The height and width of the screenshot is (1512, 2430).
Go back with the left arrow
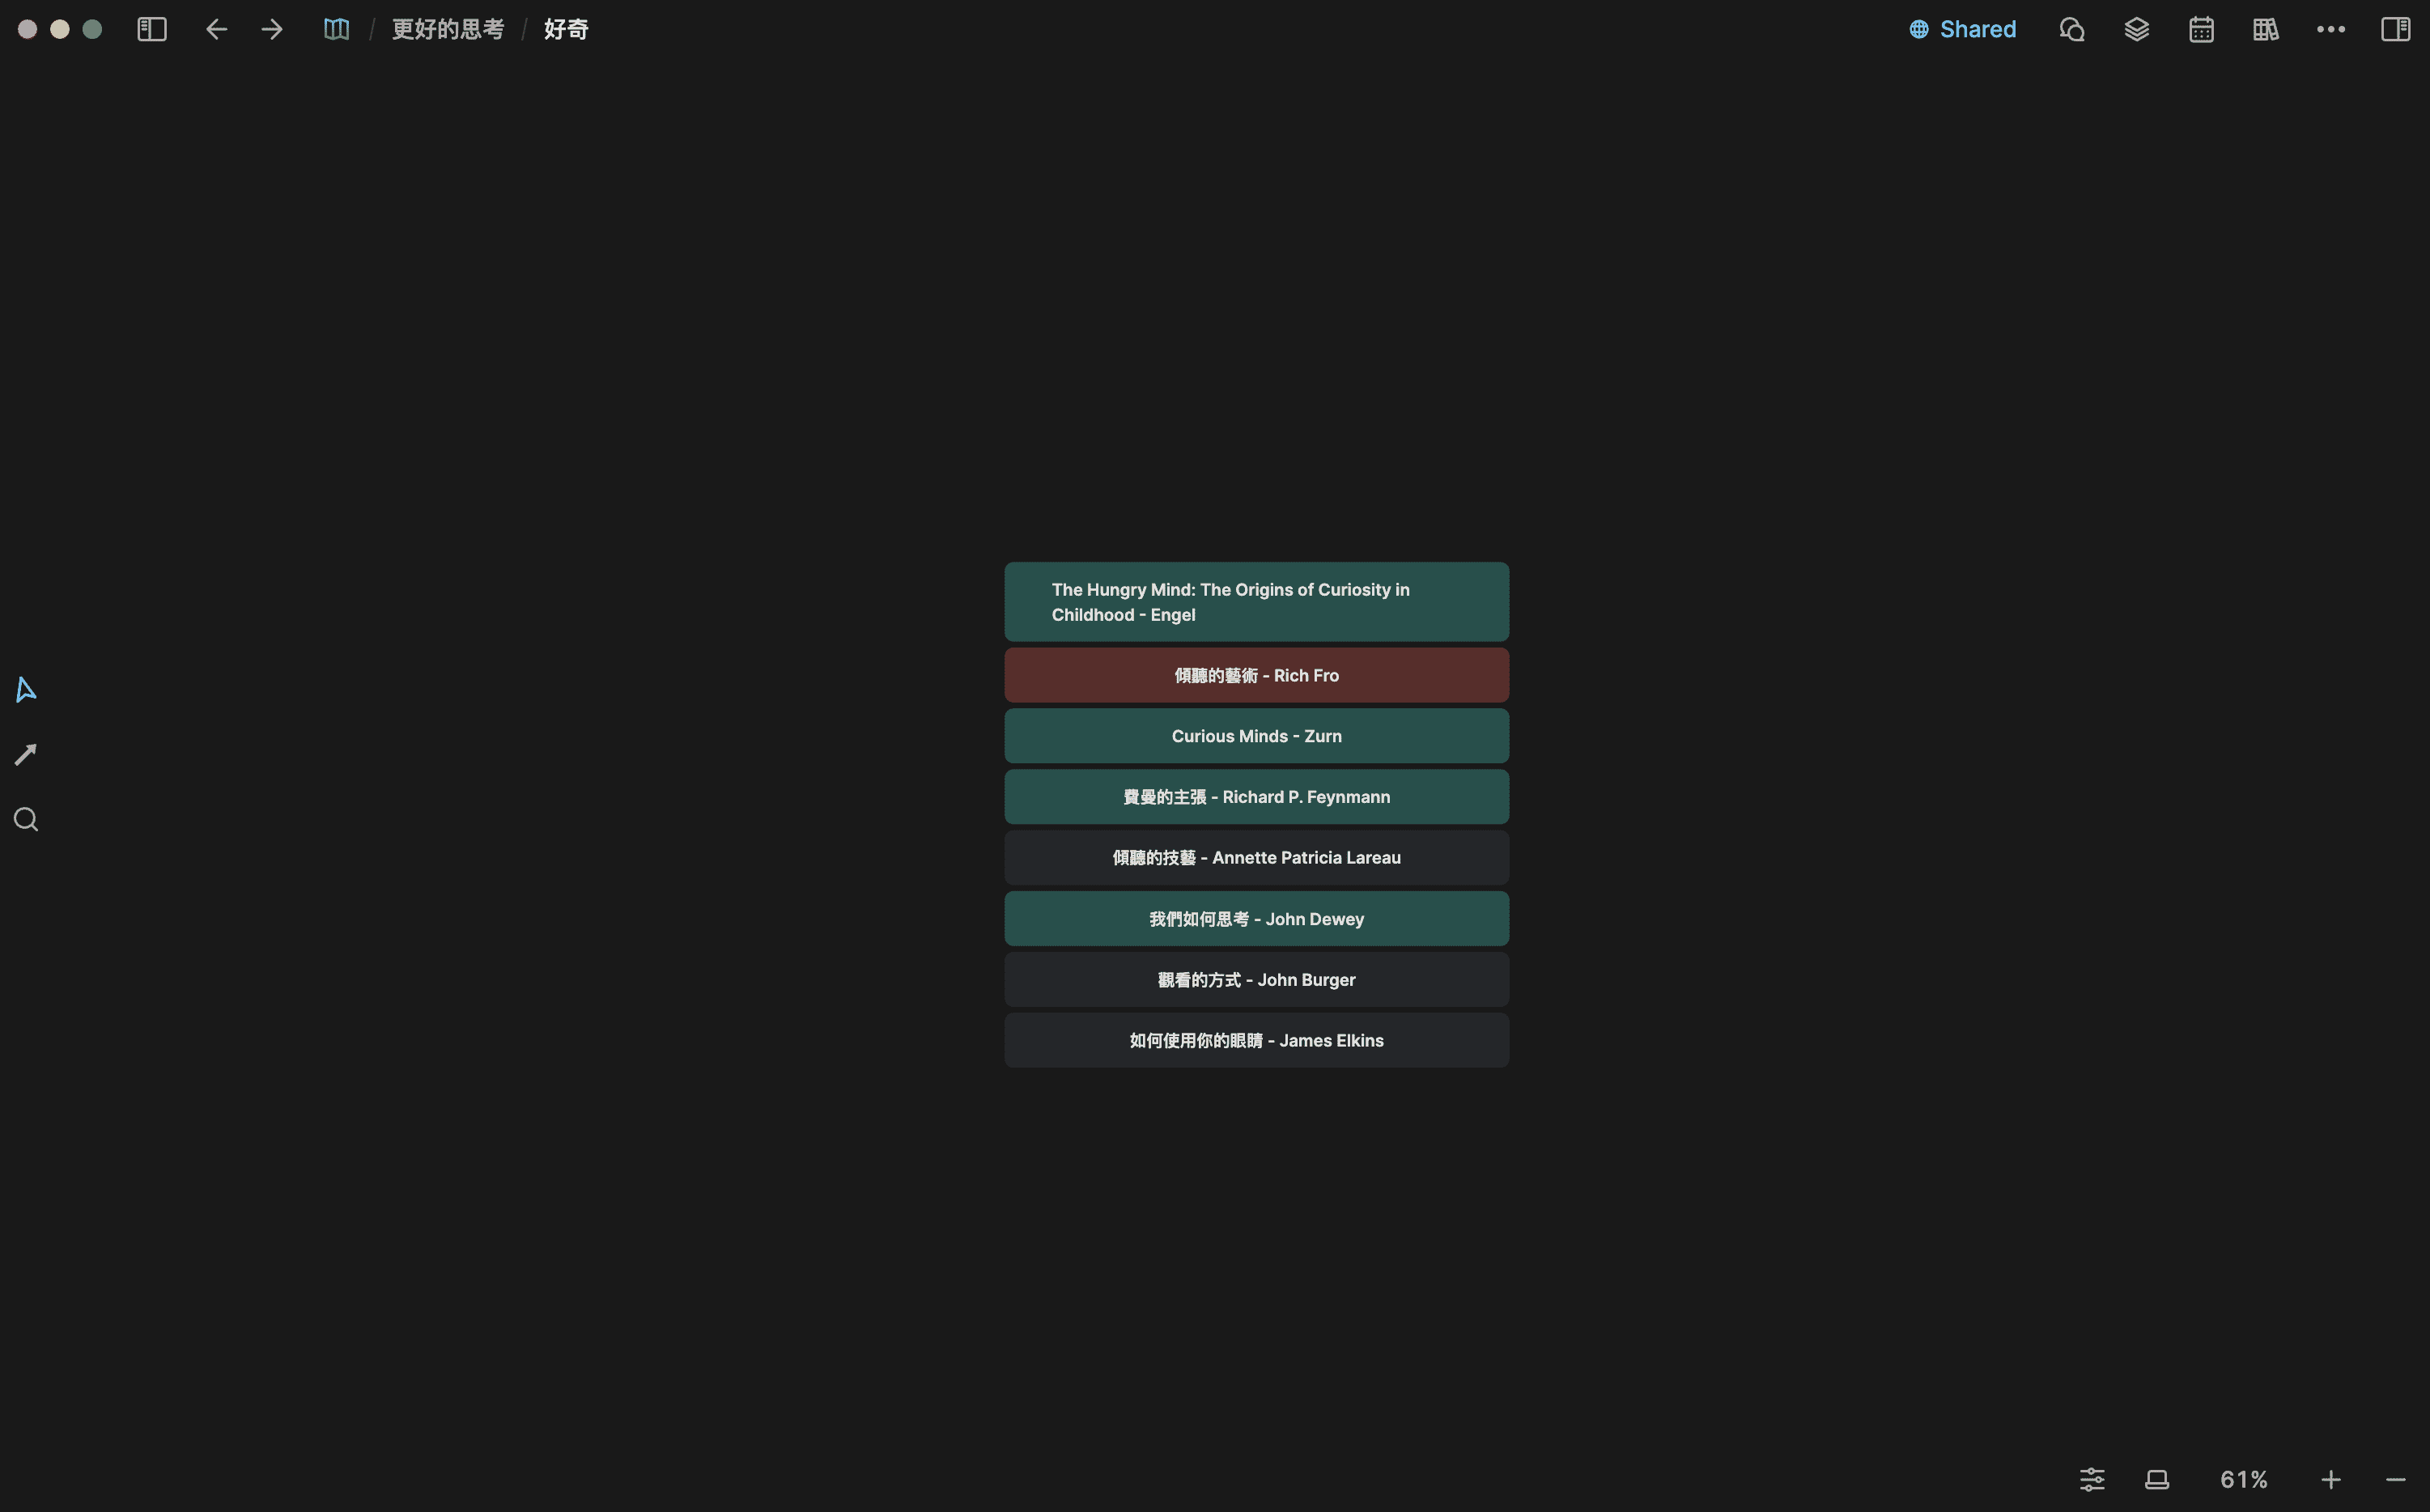(x=216, y=29)
